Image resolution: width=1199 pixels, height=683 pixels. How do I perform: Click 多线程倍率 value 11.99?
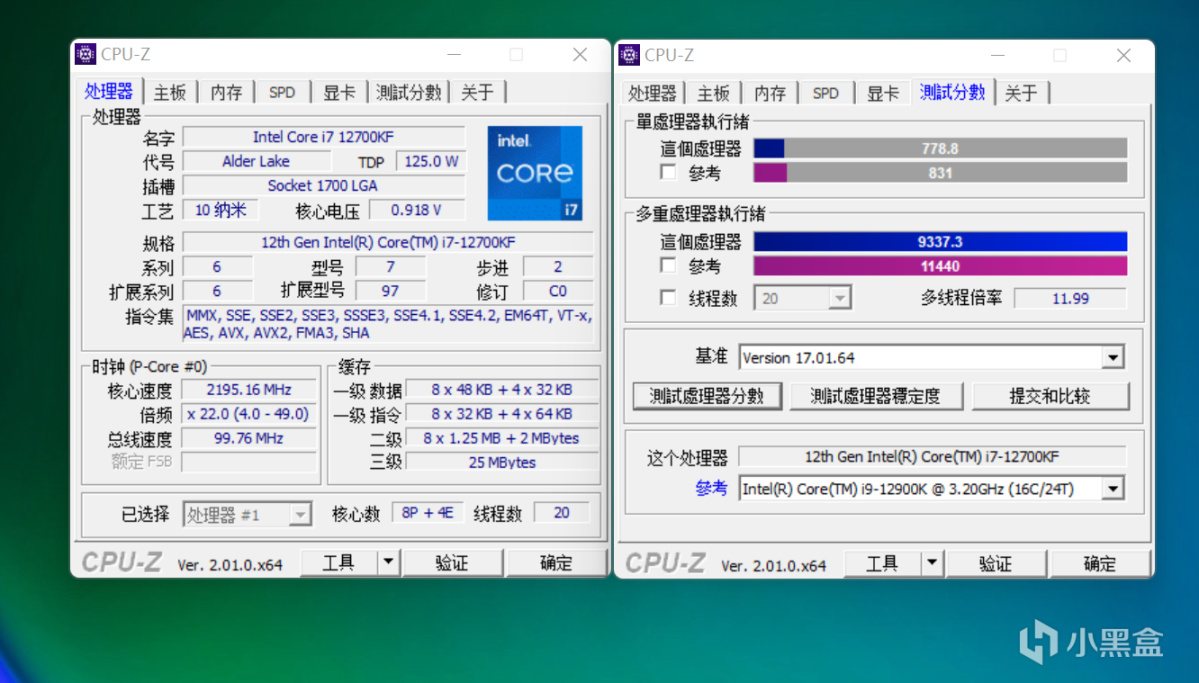[1070, 298]
